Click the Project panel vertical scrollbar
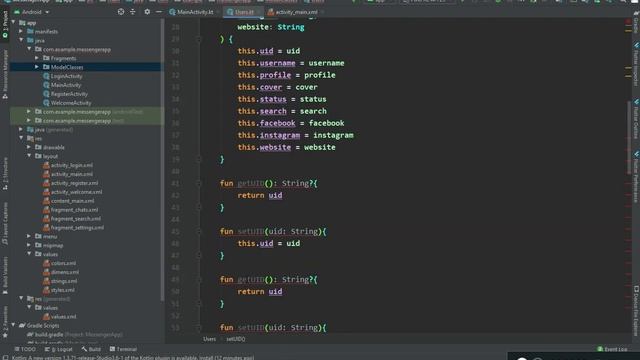 pyautogui.click(x=162, y=159)
